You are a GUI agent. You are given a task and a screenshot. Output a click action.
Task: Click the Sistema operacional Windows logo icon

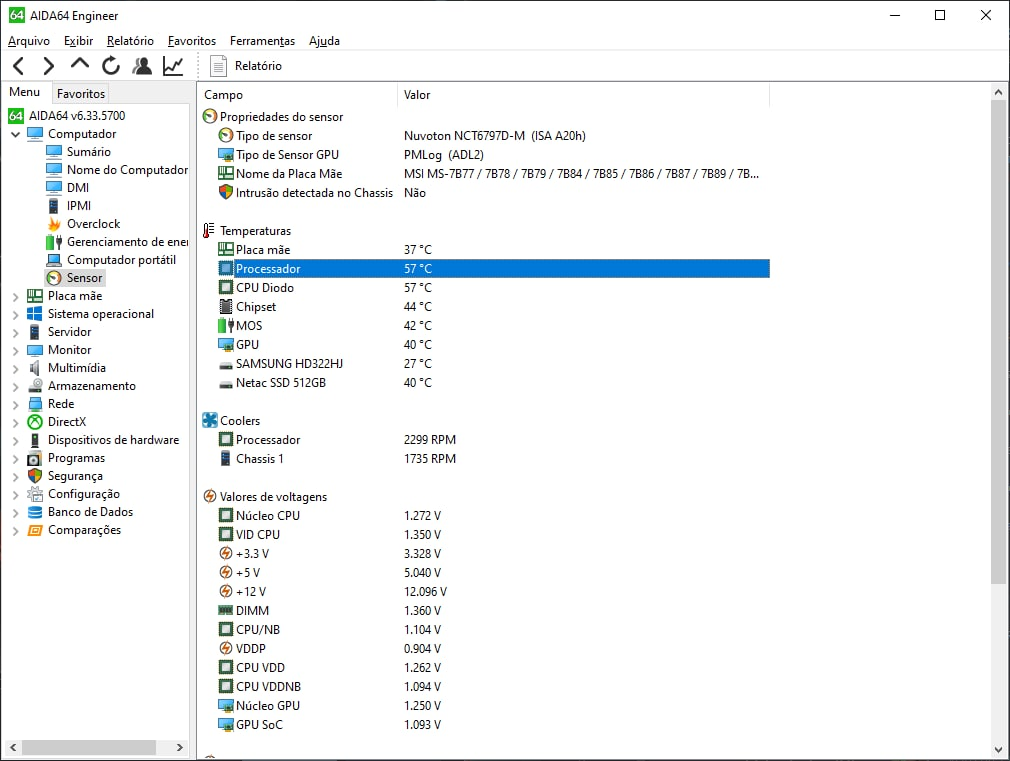coord(35,314)
